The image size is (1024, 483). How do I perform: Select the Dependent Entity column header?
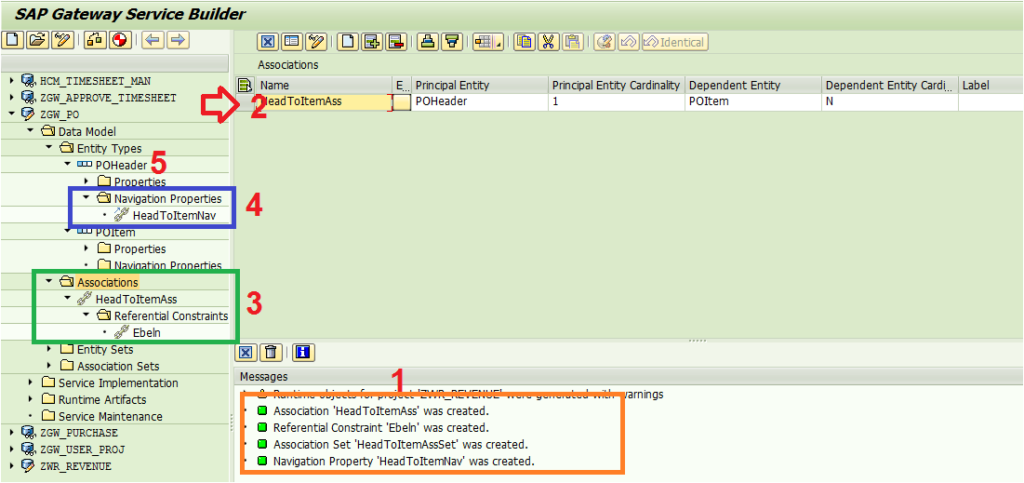pyautogui.click(x=754, y=86)
